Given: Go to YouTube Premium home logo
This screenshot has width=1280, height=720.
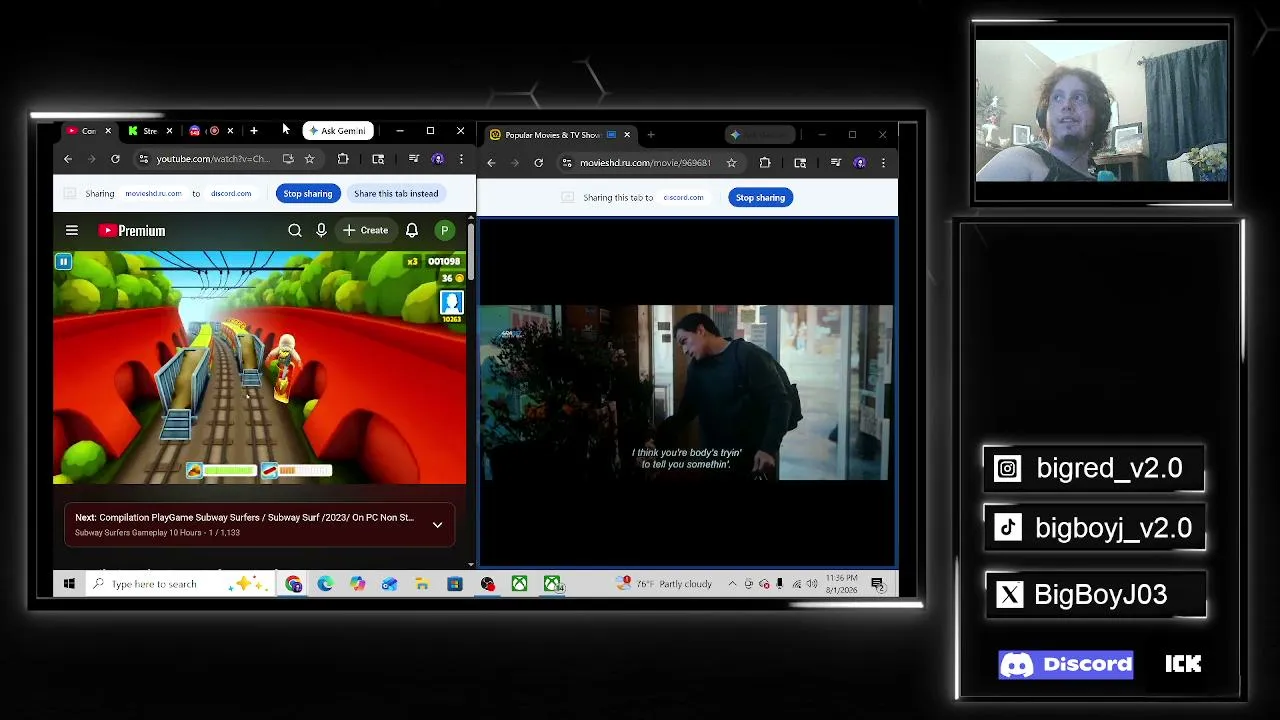Looking at the screenshot, I should (132, 231).
